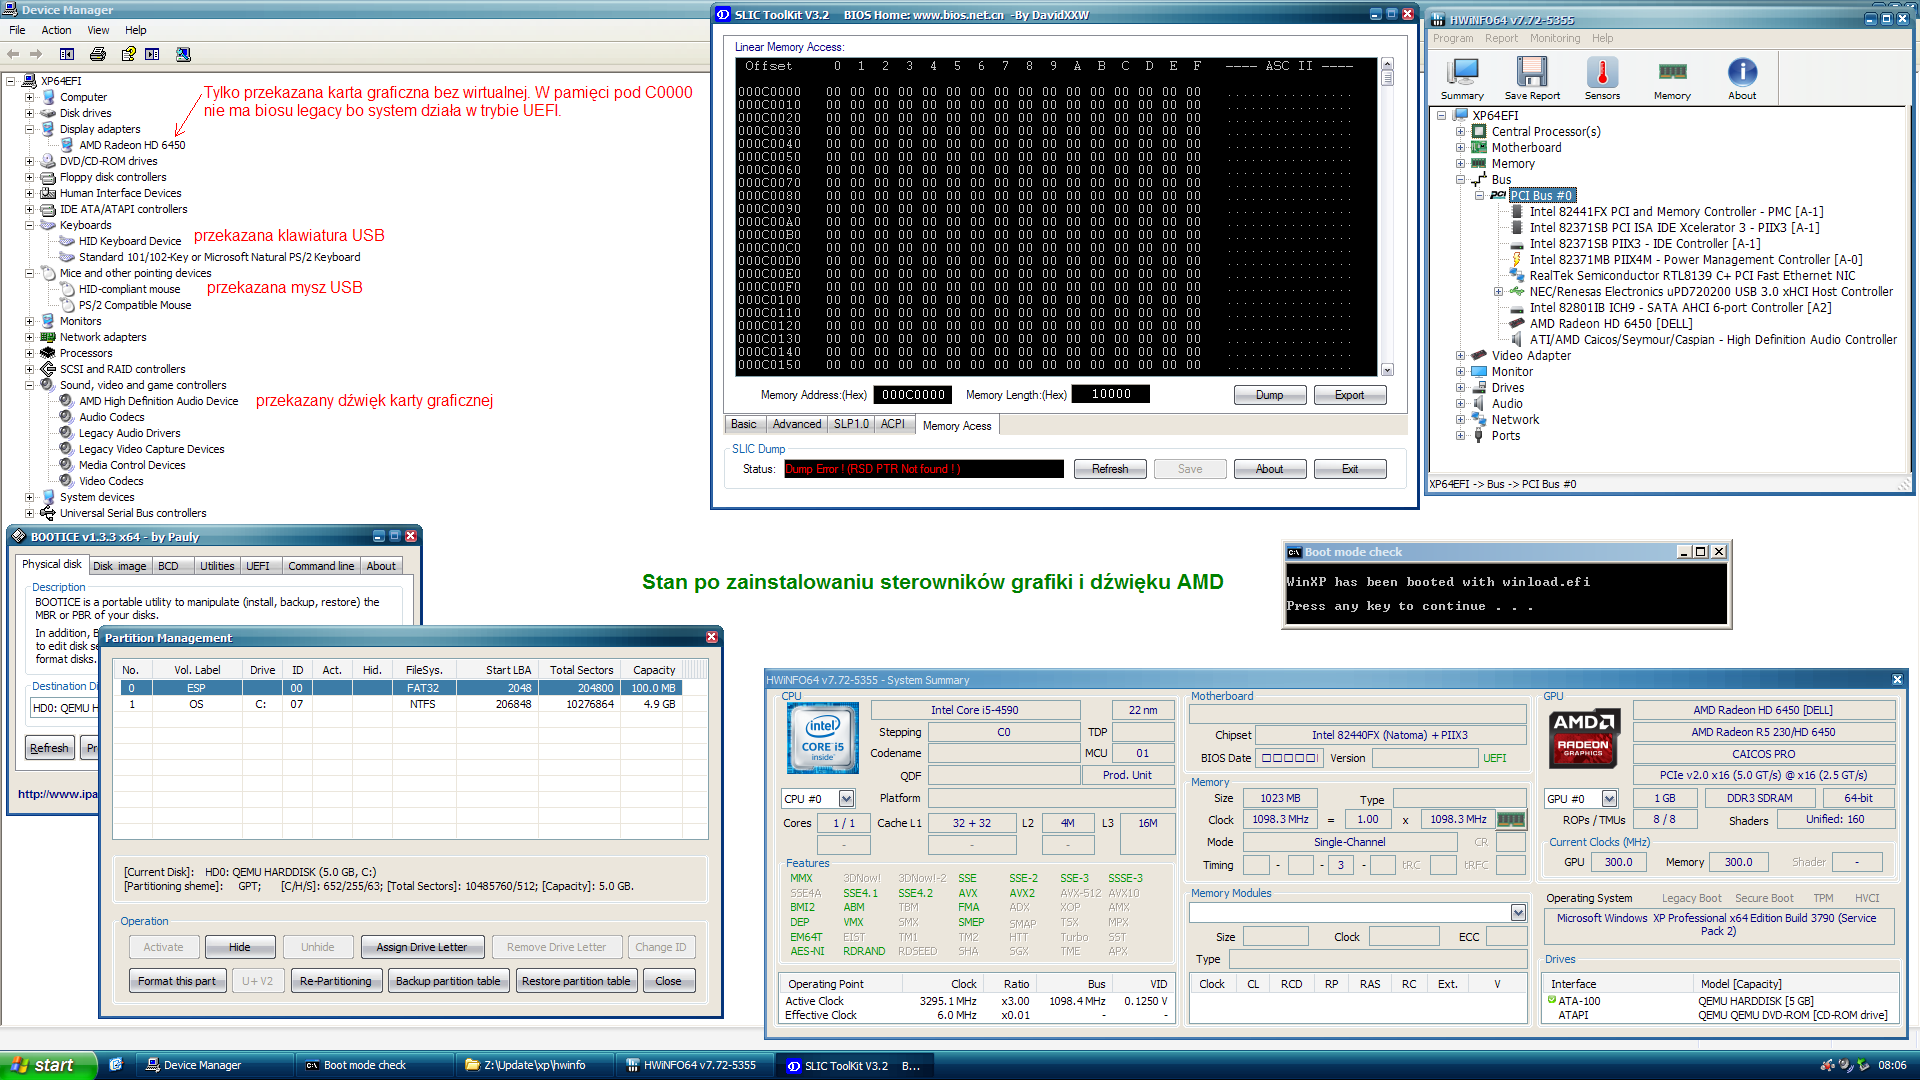Open the CPU #0 dropdown

coord(847,798)
